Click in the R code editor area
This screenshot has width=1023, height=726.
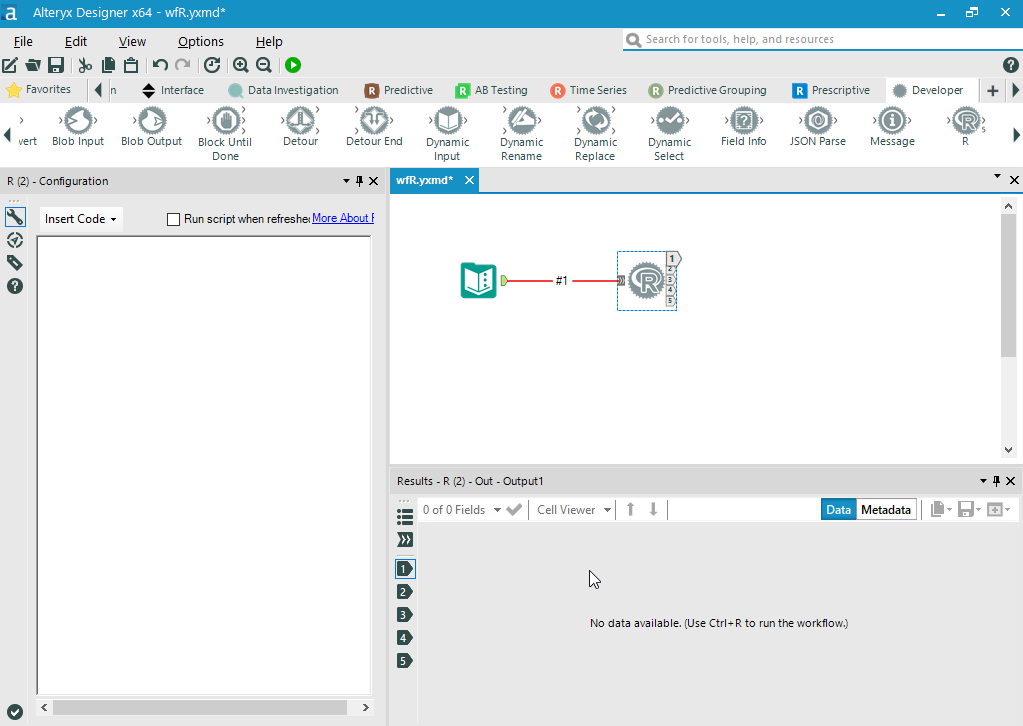coord(204,465)
